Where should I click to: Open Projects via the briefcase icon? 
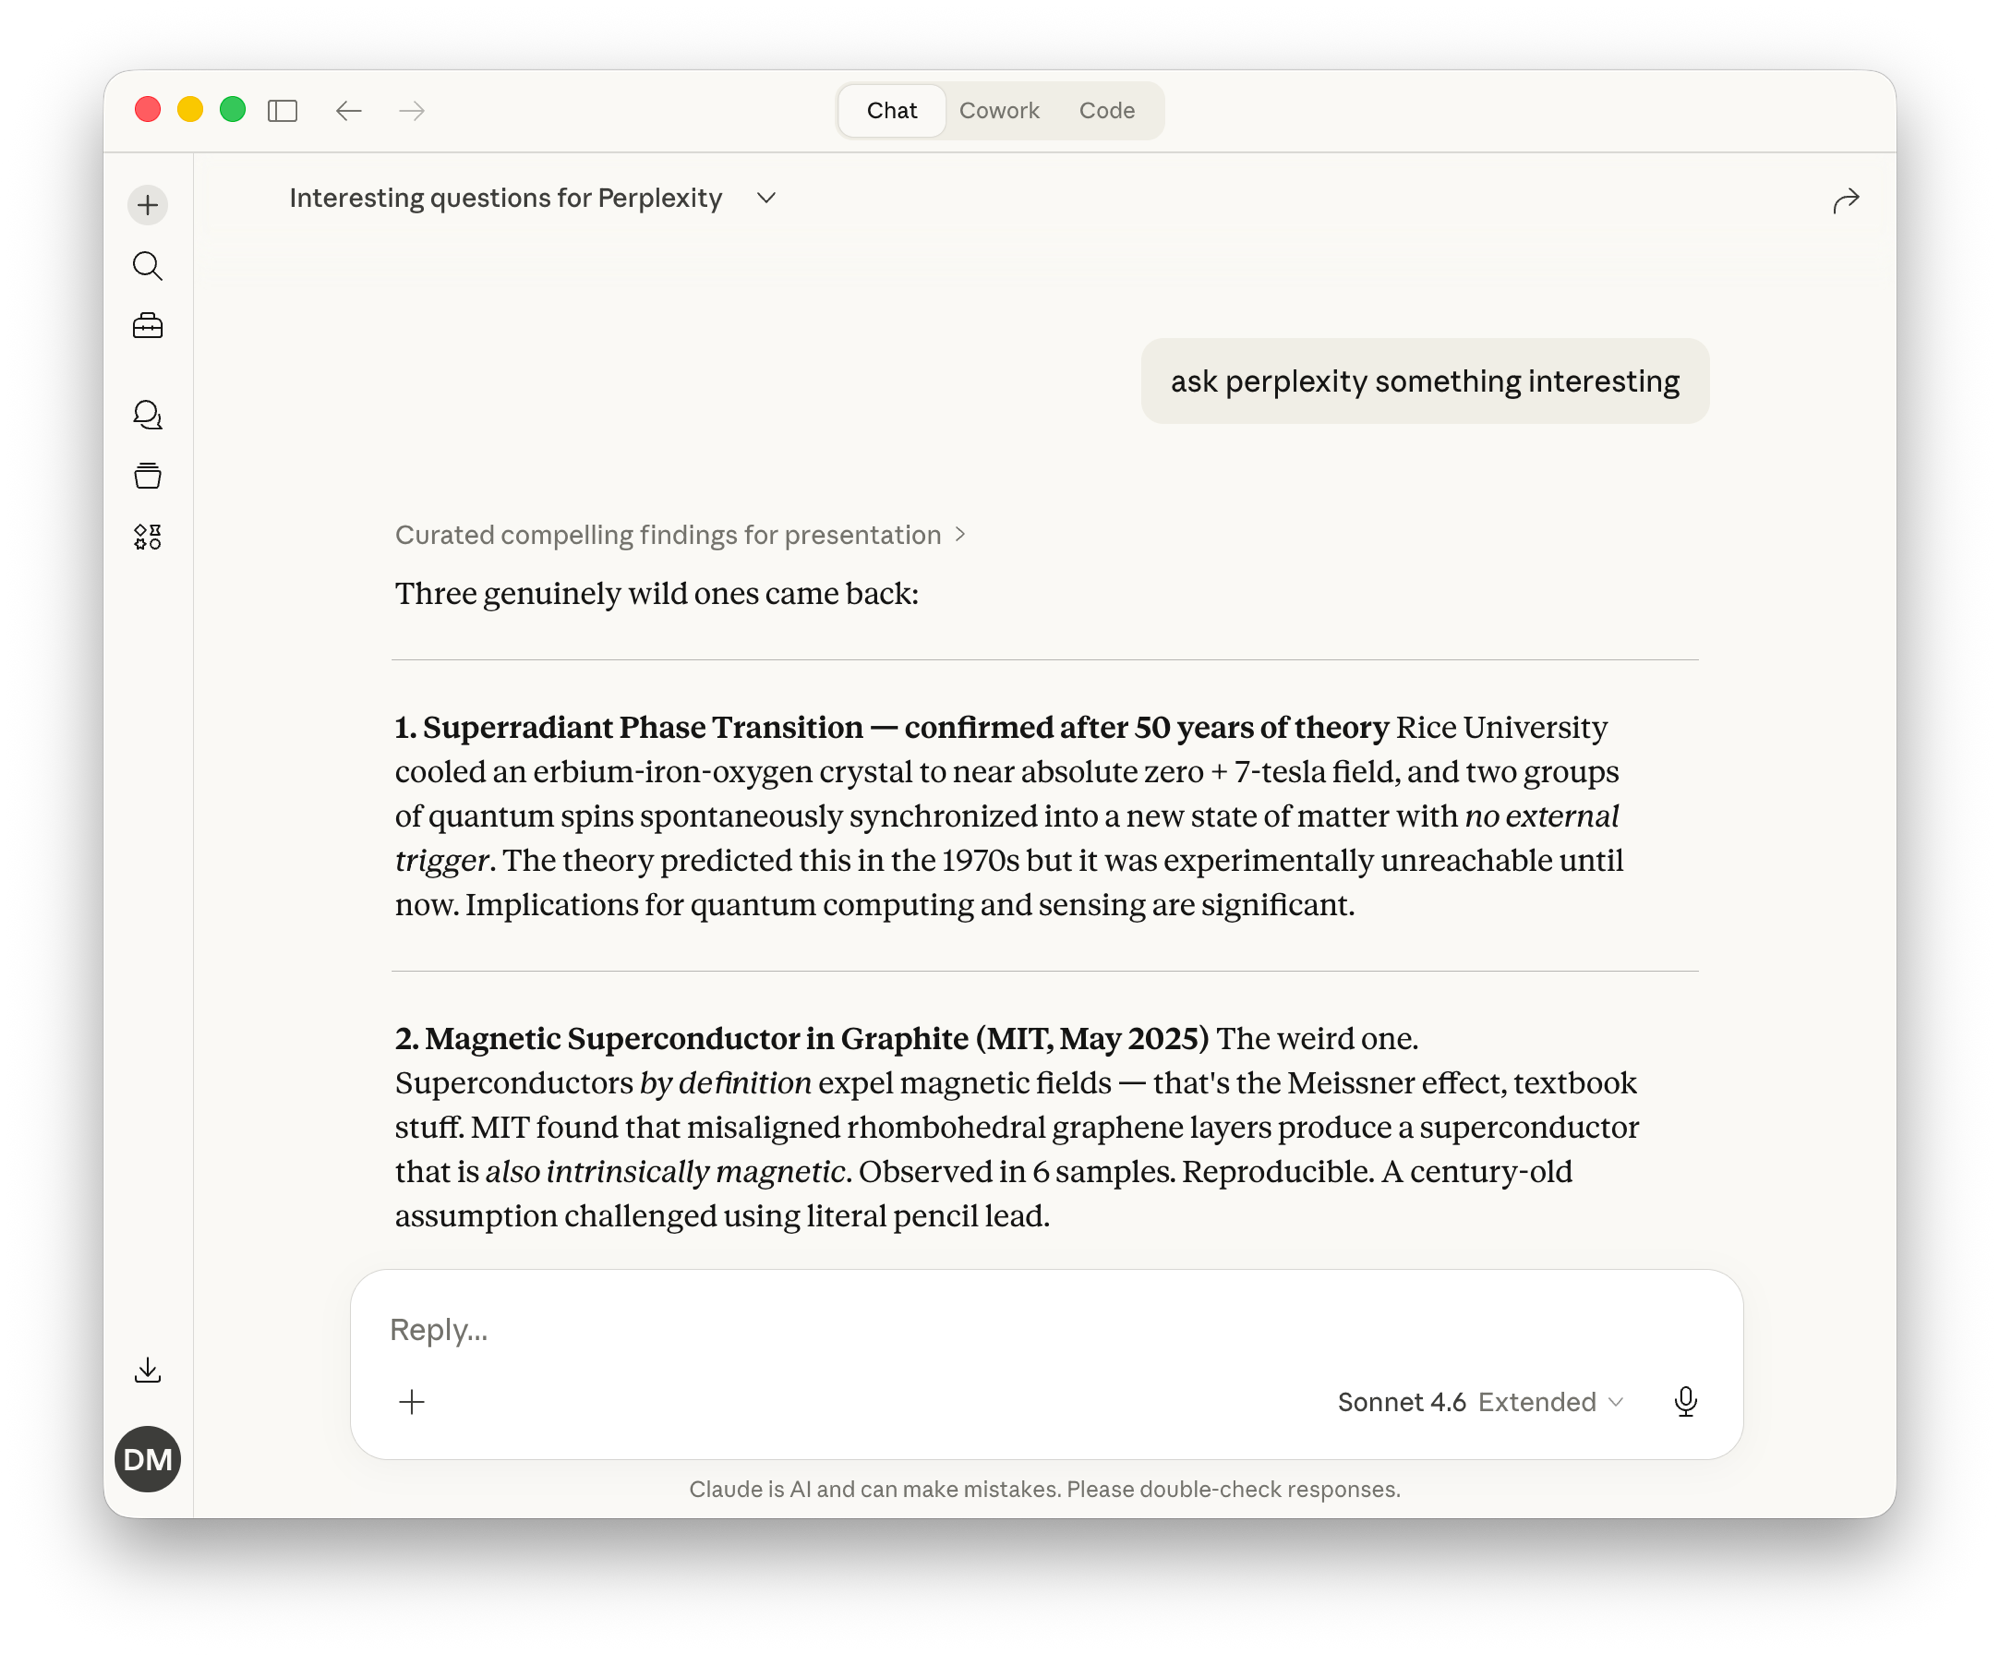[148, 324]
